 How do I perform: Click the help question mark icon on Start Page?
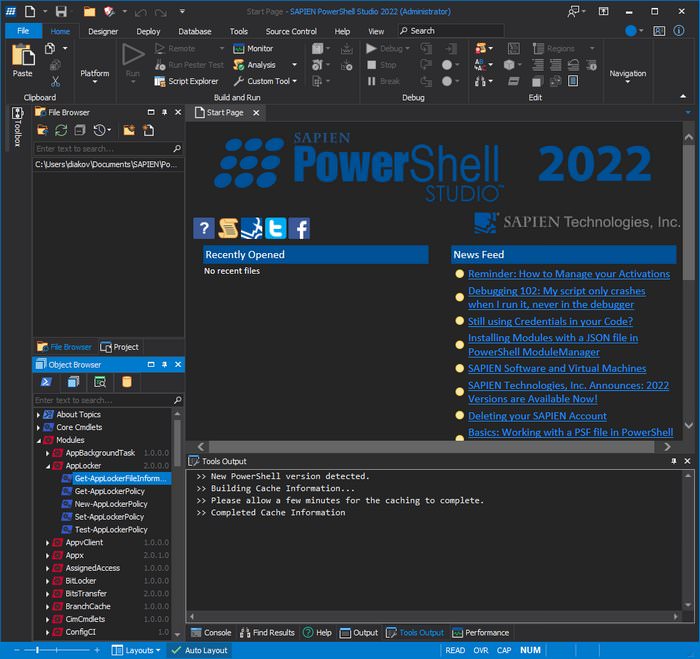click(204, 228)
